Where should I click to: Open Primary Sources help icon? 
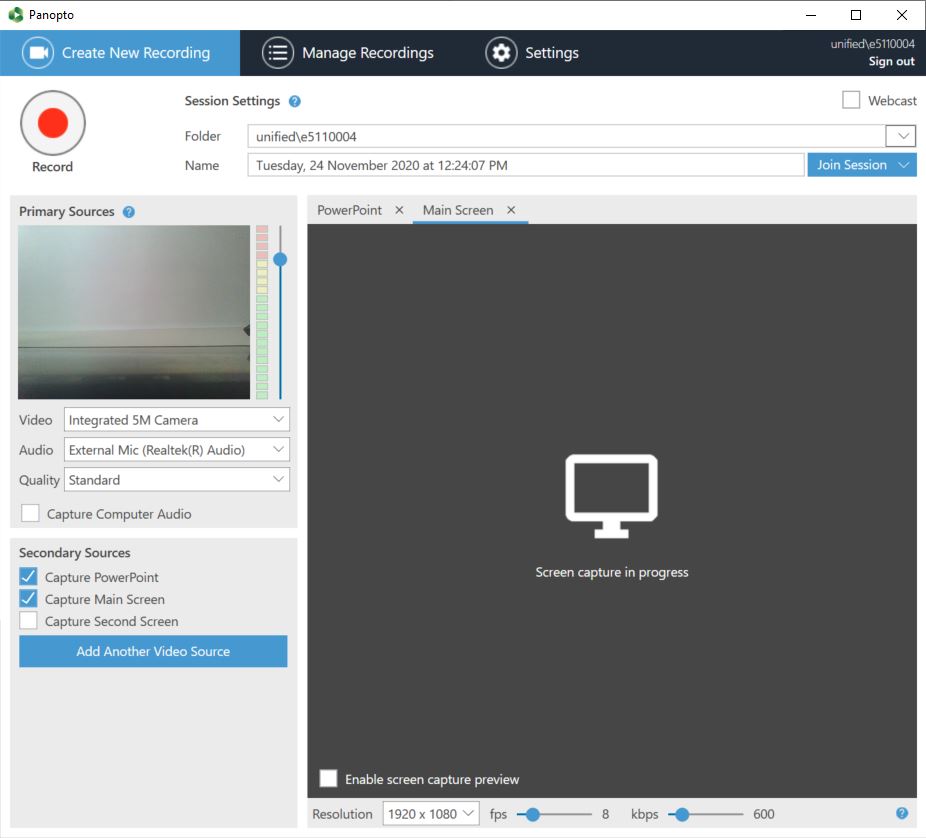click(129, 211)
